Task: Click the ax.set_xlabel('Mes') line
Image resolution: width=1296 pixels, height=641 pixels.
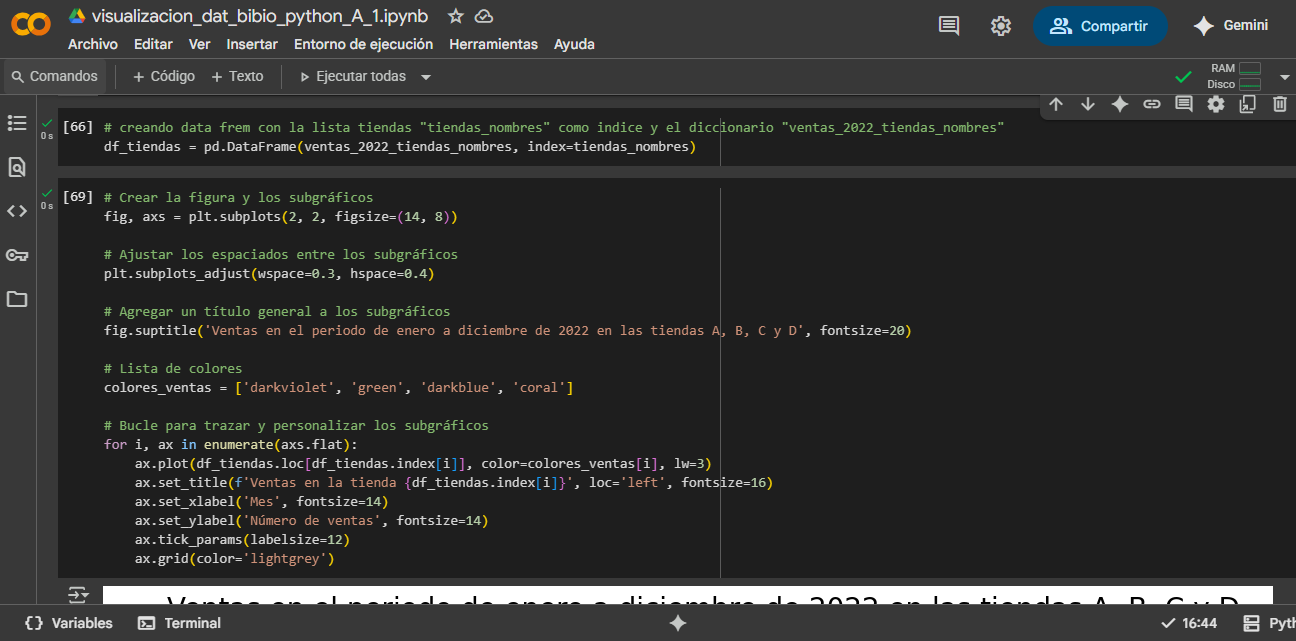Action: pyautogui.click(x=261, y=501)
